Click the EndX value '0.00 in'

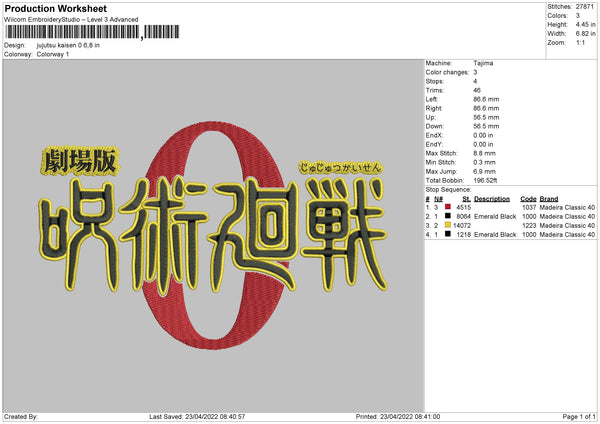click(483, 135)
